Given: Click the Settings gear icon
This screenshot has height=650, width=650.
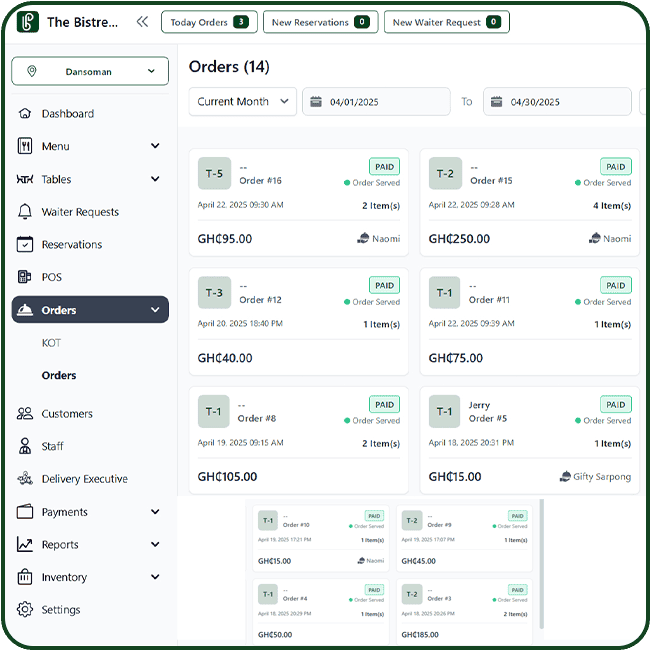Looking at the screenshot, I should point(25,610).
